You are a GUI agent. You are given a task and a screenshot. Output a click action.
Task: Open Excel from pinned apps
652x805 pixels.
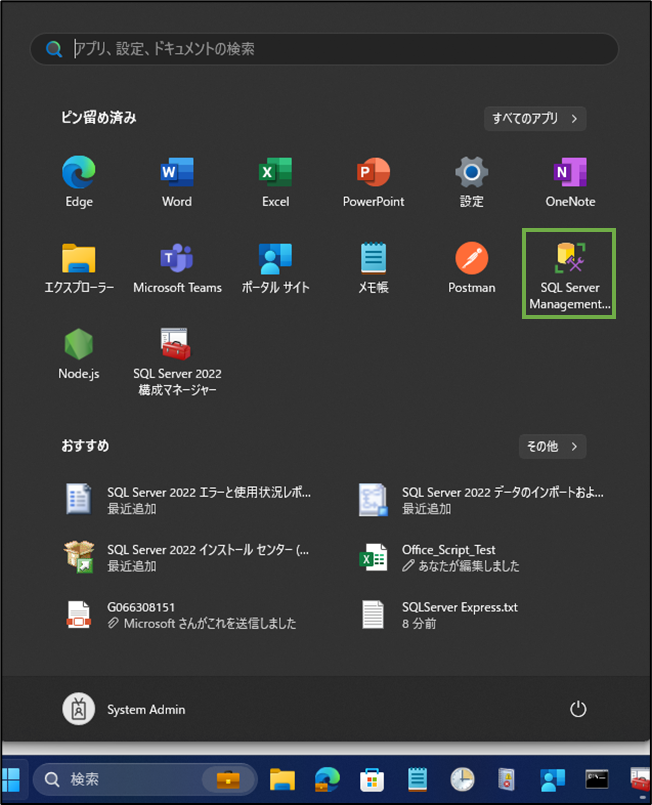276,182
